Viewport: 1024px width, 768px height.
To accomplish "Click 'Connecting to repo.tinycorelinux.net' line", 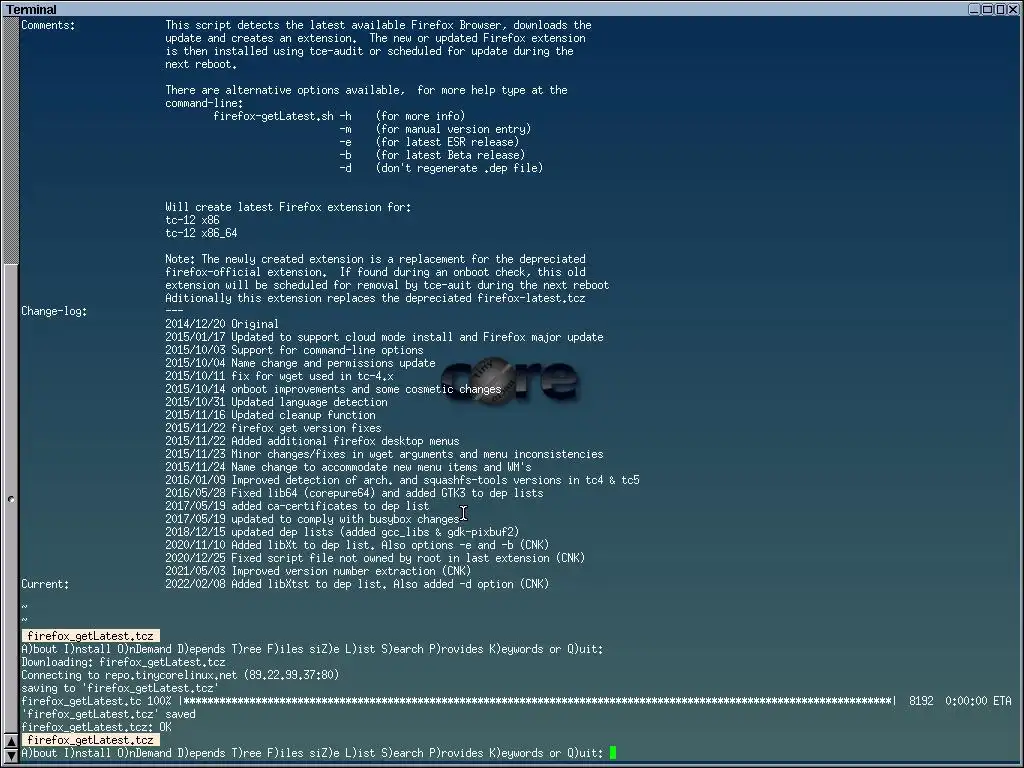I will 180,675.
